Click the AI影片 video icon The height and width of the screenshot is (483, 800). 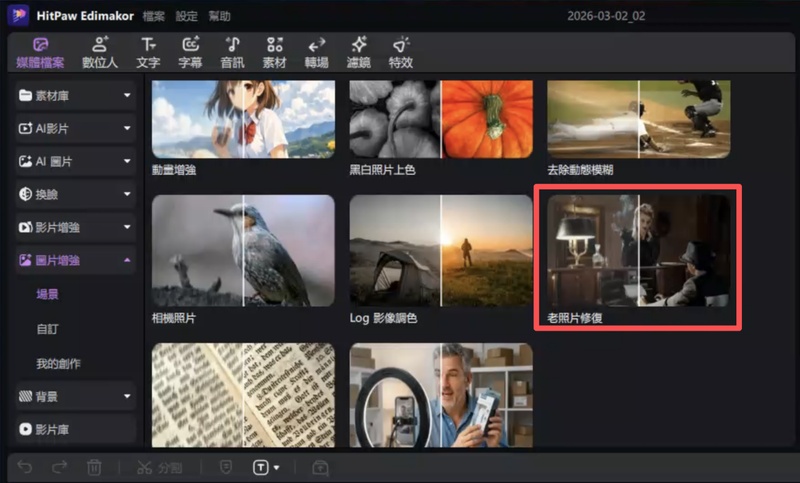(x=26, y=128)
